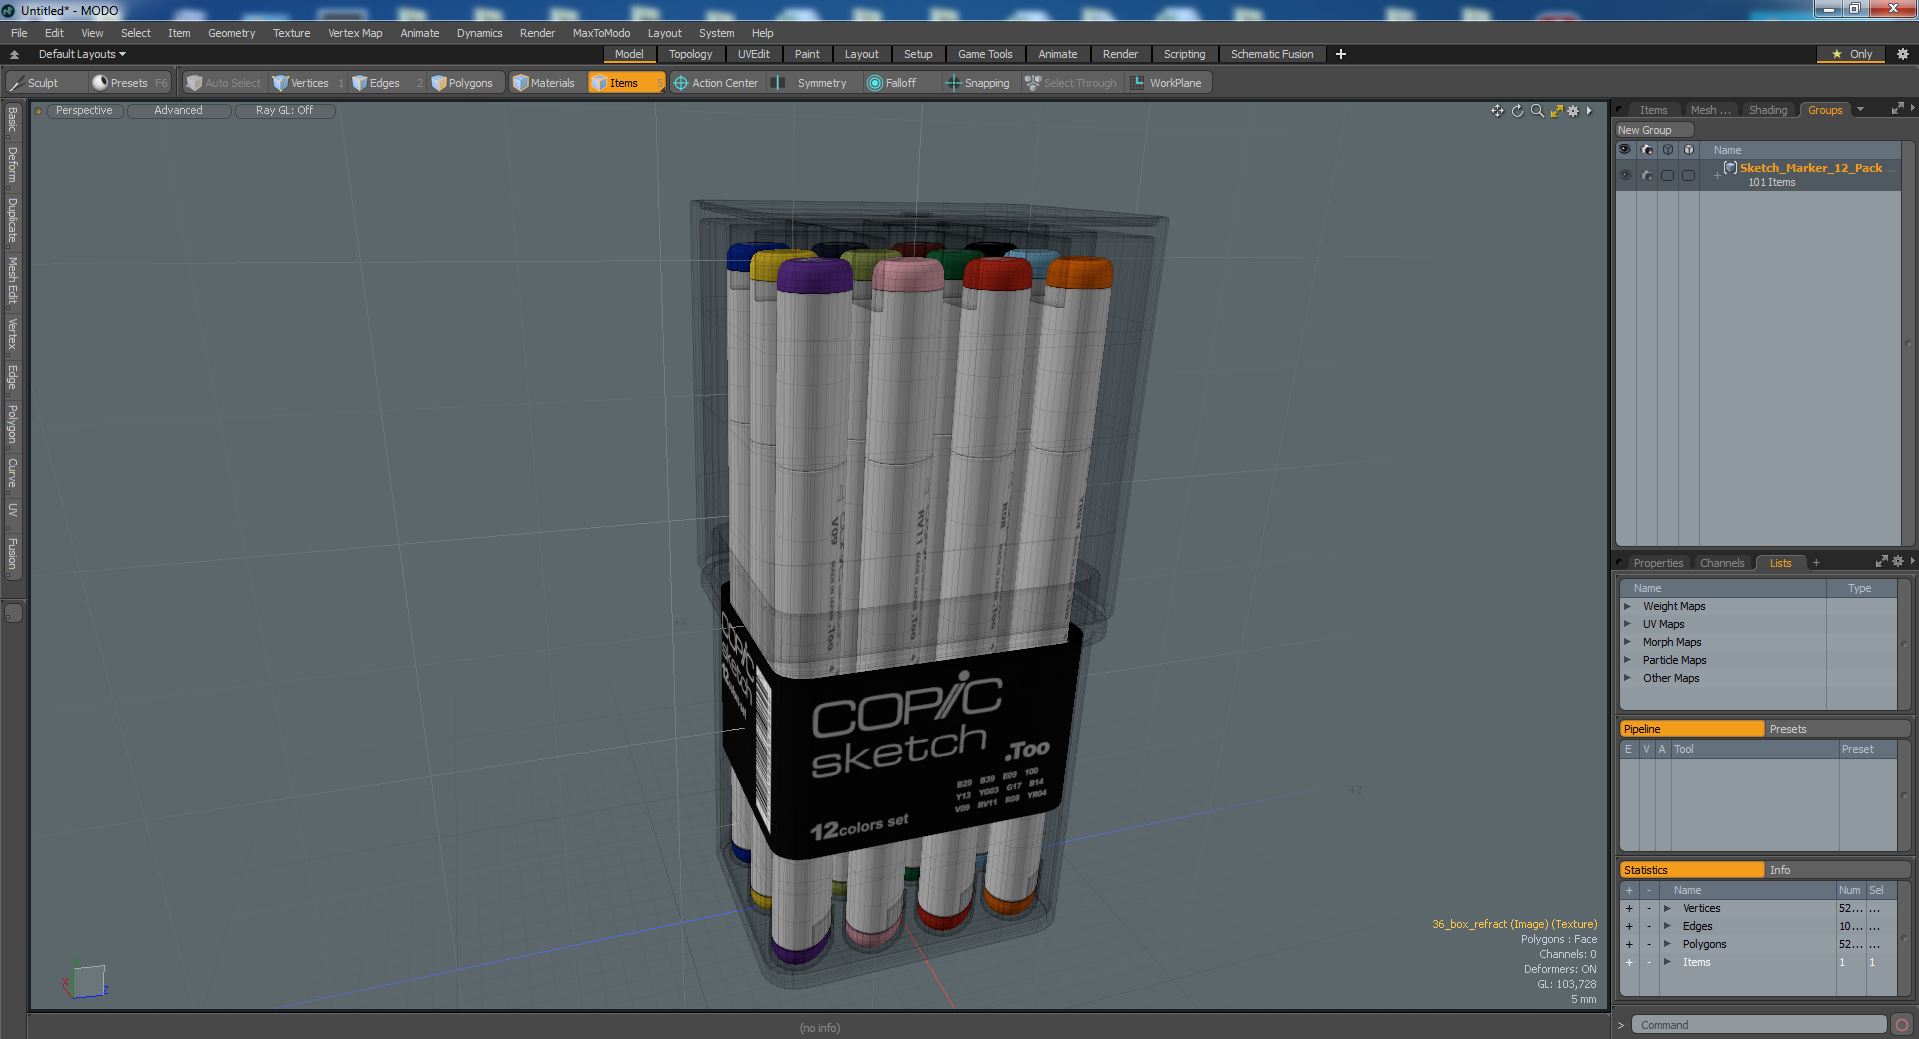This screenshot has width=1919, height=1039.
Task: Open the WorkPlane options
Action: click(1166, 83)
